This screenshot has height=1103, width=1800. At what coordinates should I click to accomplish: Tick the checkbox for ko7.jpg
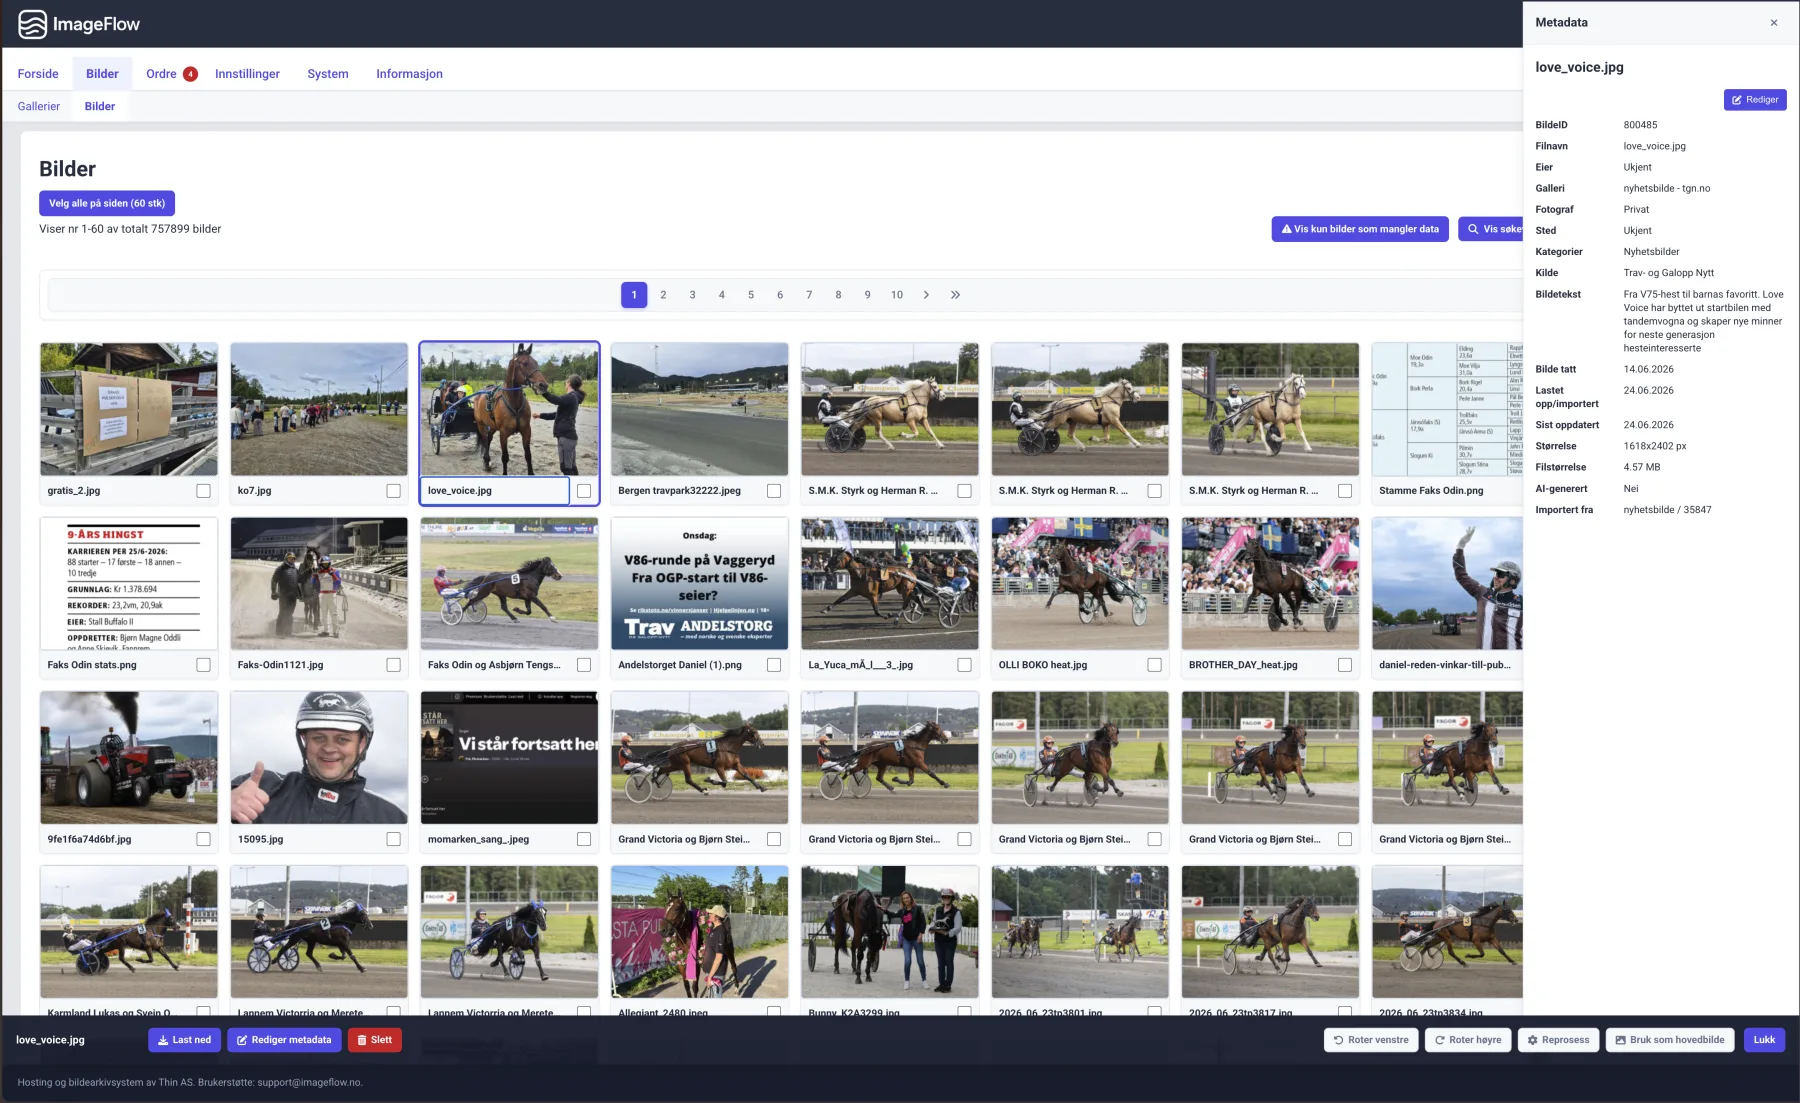pos(393,491)
